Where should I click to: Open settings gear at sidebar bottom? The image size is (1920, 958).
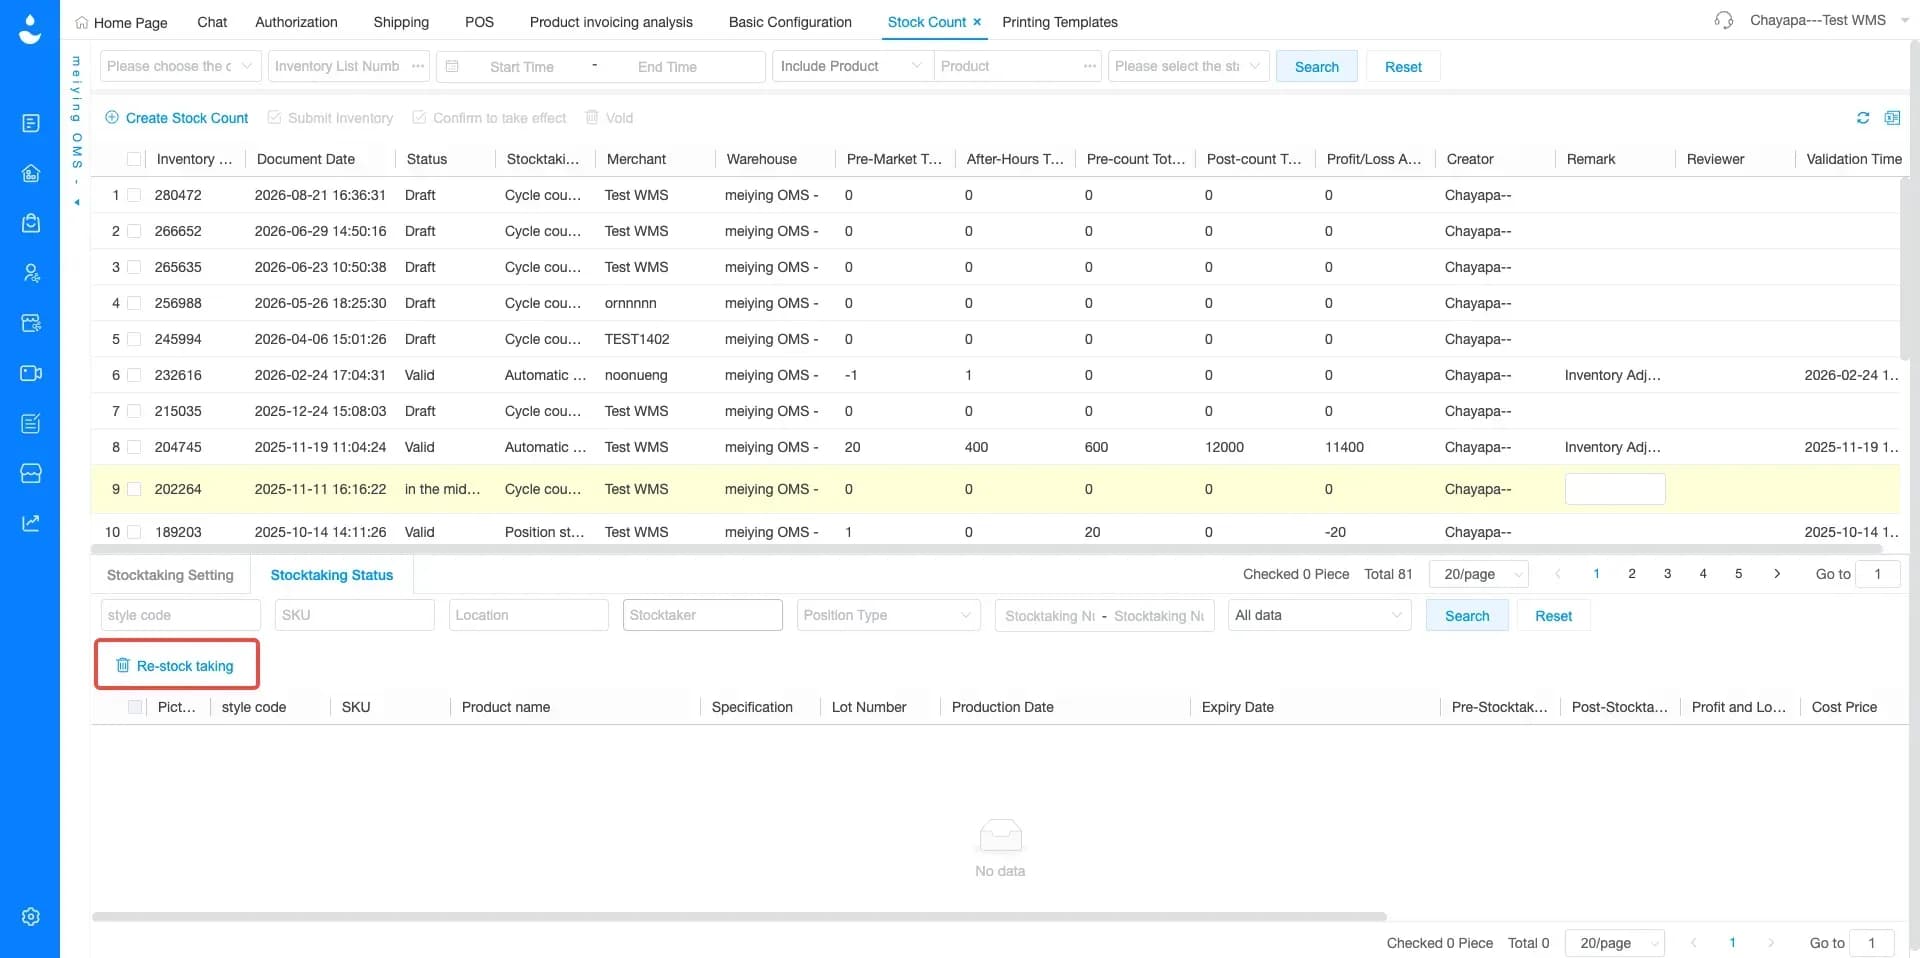click(31, 917)
